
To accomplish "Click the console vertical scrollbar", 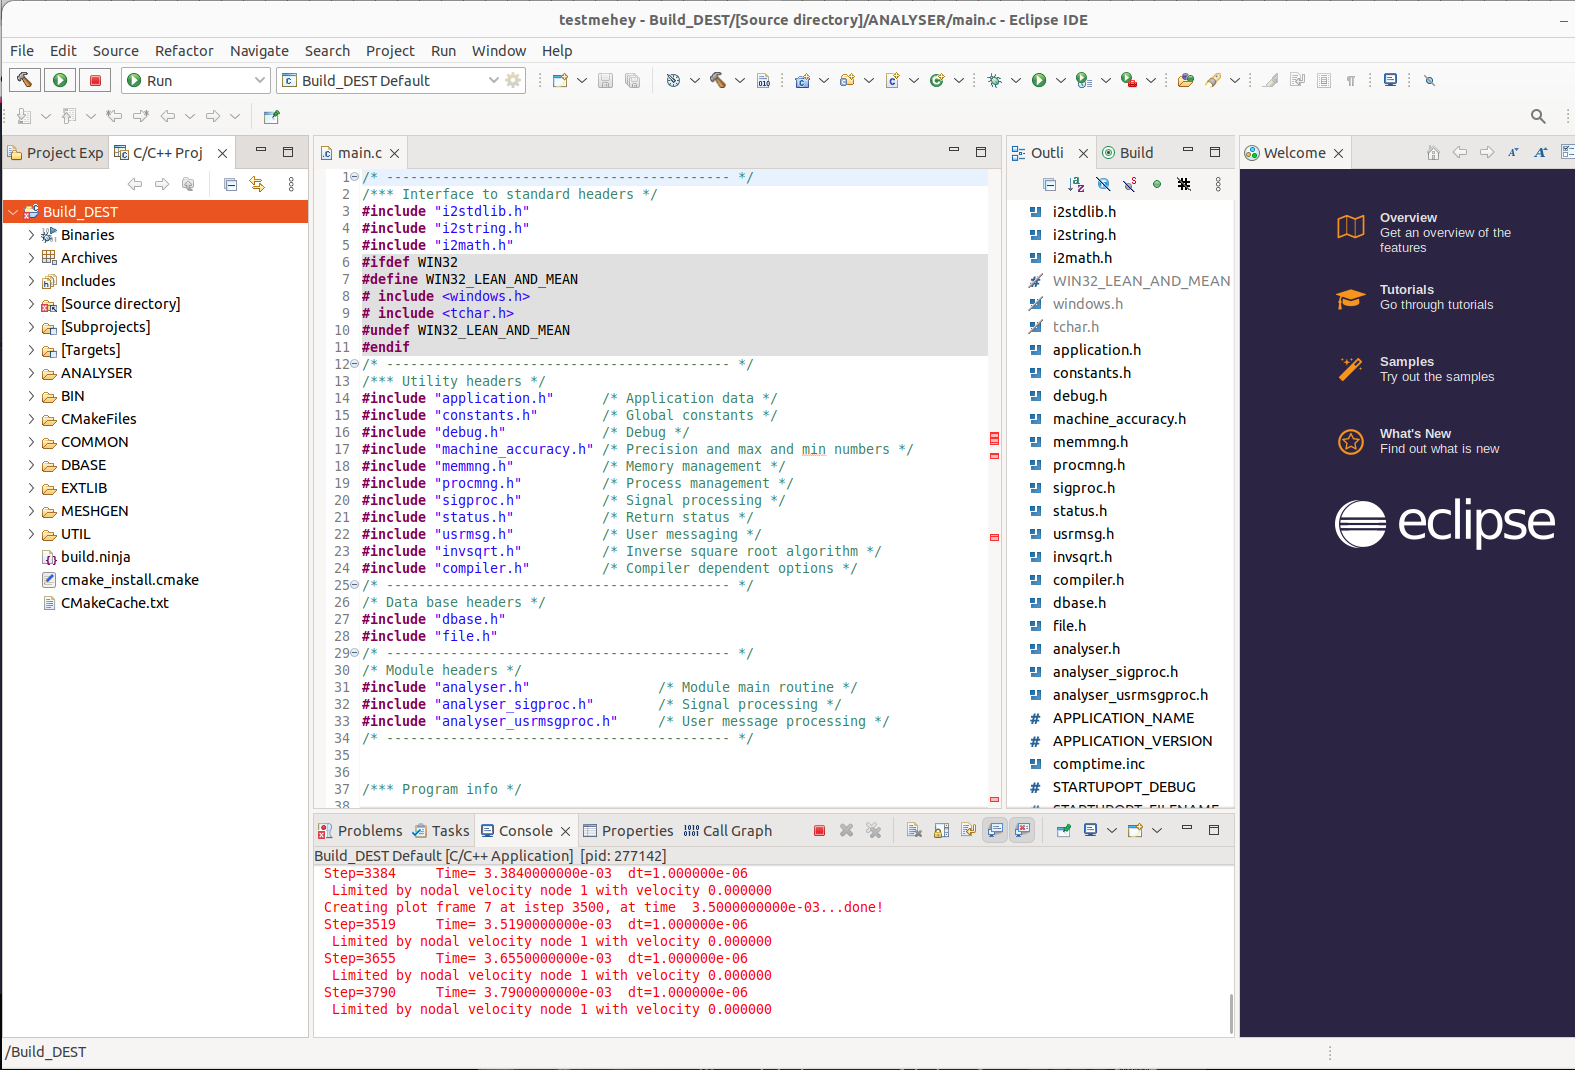I will [x=1231, y=1014].
